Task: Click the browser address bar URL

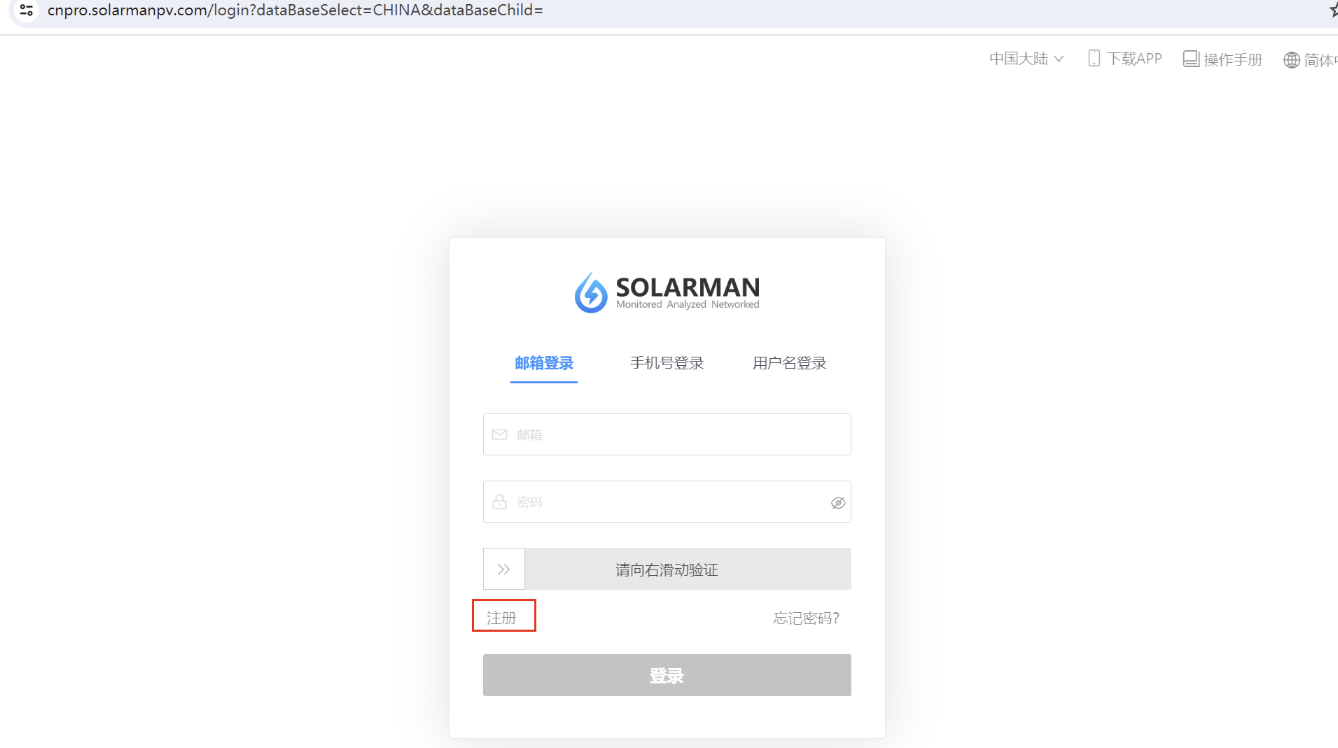Action: (295, 10)
